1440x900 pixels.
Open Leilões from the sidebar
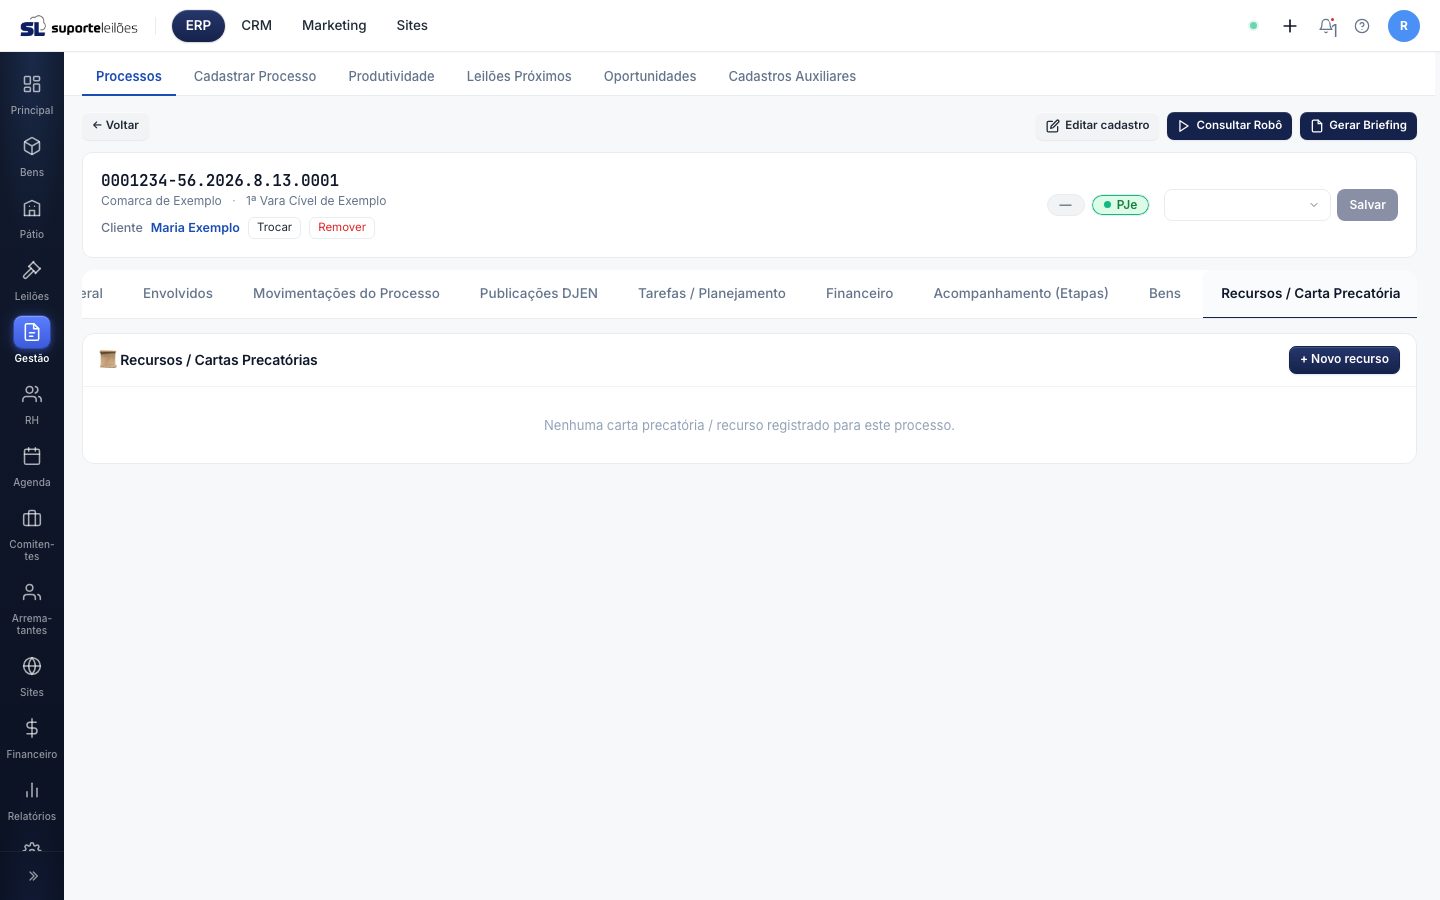32,281
